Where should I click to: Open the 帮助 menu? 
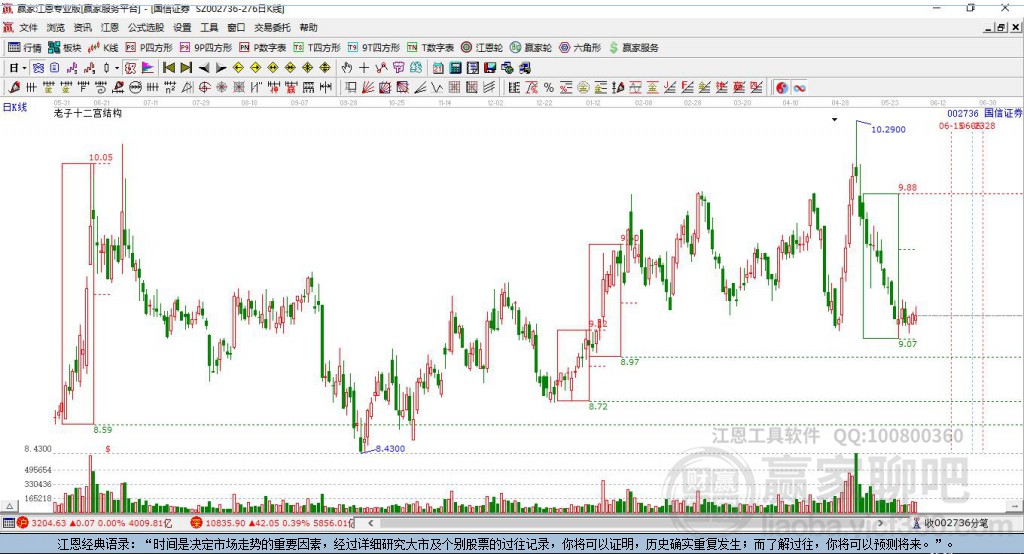pyautogui.click(x=308, y=27)
